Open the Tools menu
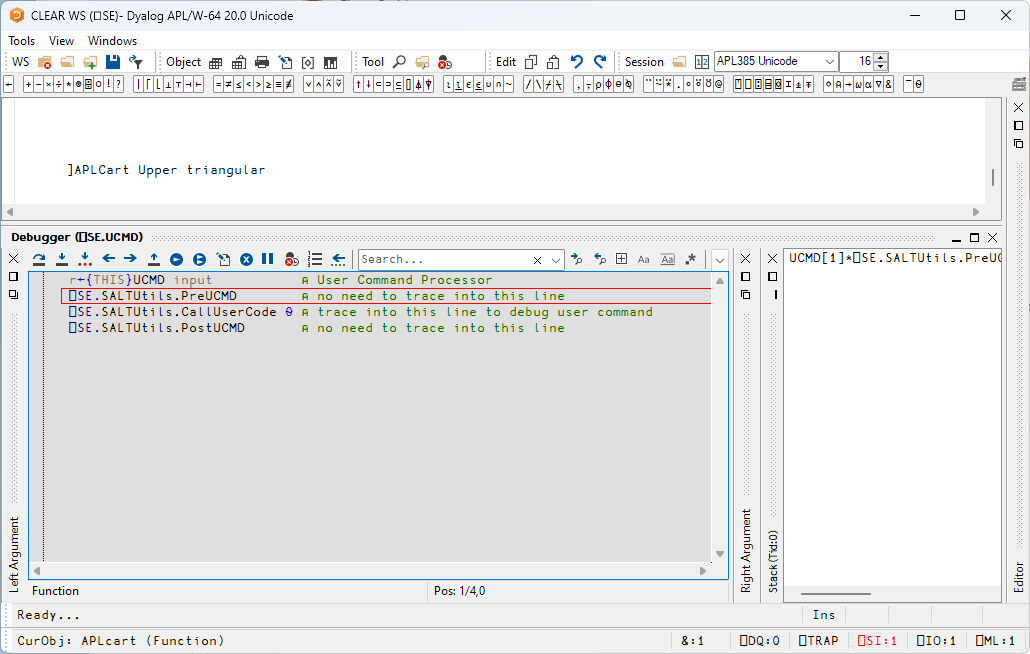Viewport: 1030px width, 654px height. point(21,41)
